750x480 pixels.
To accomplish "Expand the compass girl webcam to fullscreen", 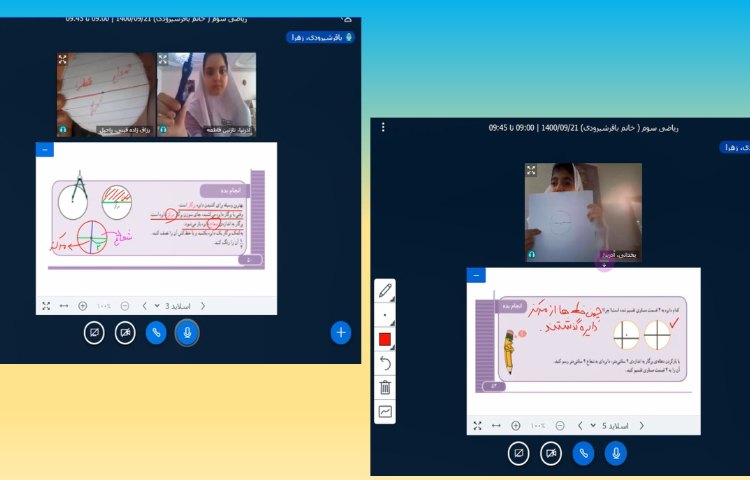I will point(163,59).
